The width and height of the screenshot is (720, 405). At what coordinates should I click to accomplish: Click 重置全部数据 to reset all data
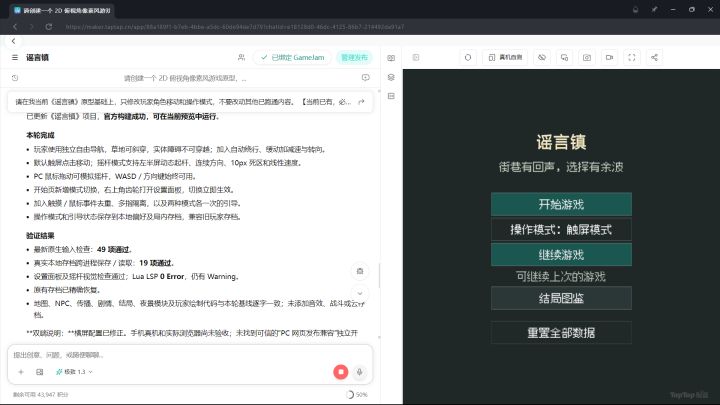tap(561, 332)
